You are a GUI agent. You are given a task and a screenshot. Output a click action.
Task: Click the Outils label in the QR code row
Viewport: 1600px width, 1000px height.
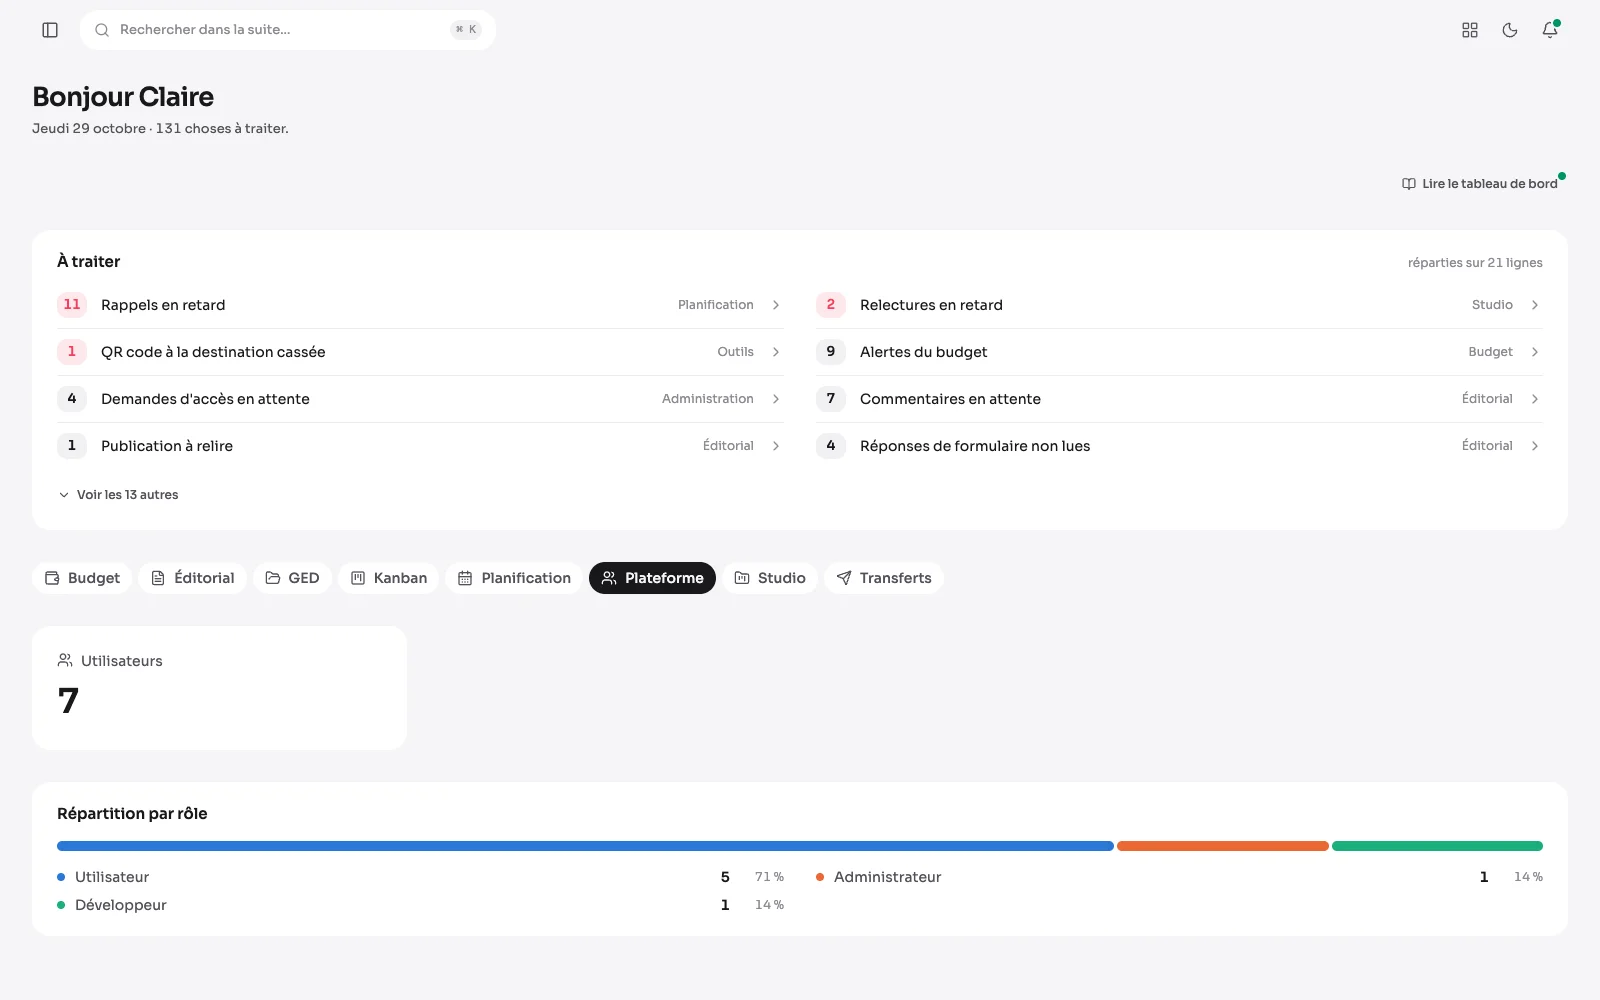(x=735, y=352)
